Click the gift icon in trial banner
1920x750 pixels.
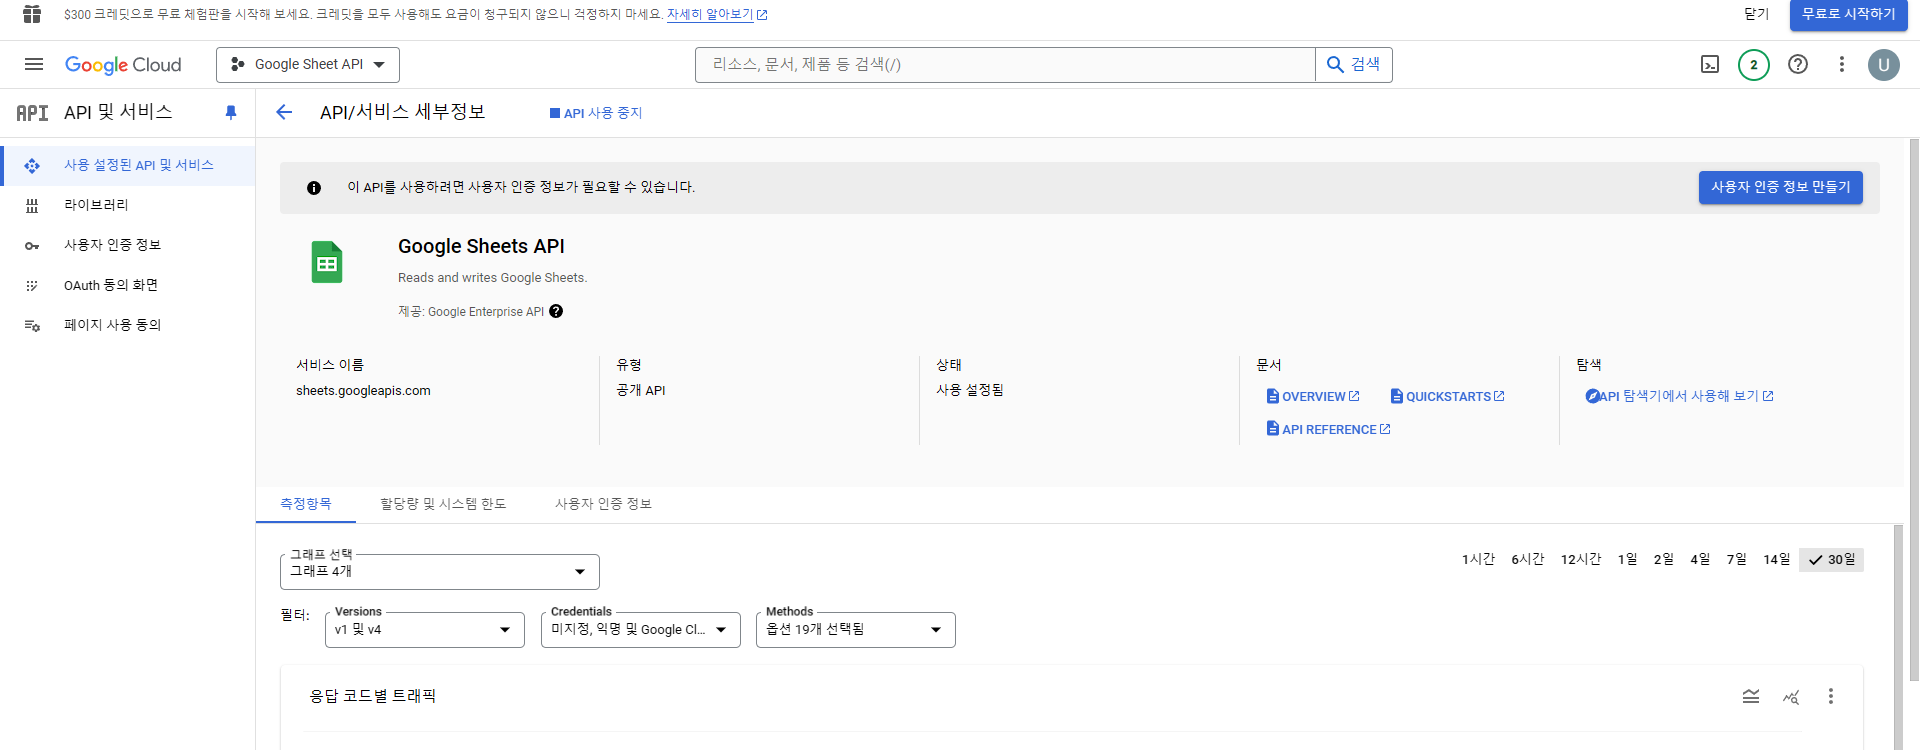point(32,14)
